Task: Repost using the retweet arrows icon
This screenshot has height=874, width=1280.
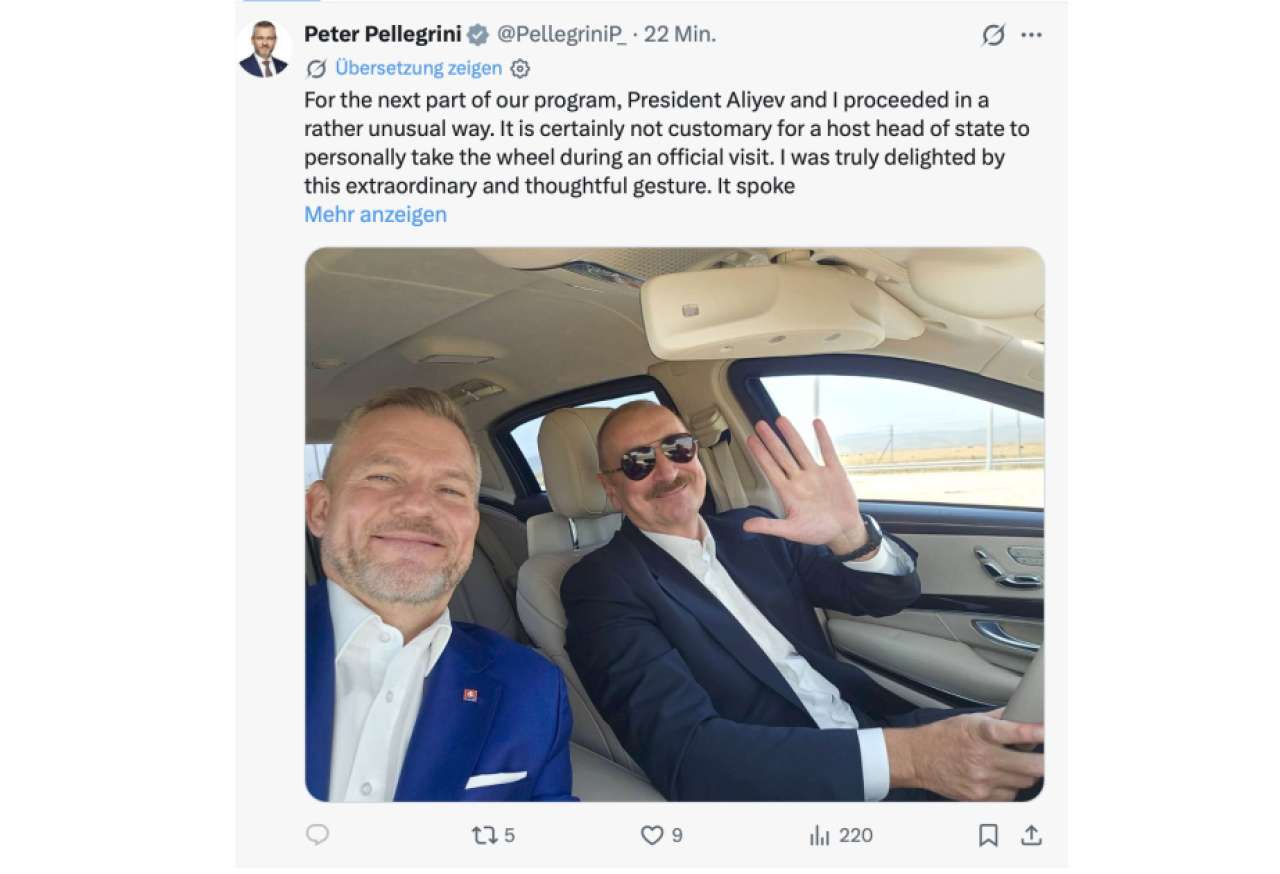Action: coord(484,835)
